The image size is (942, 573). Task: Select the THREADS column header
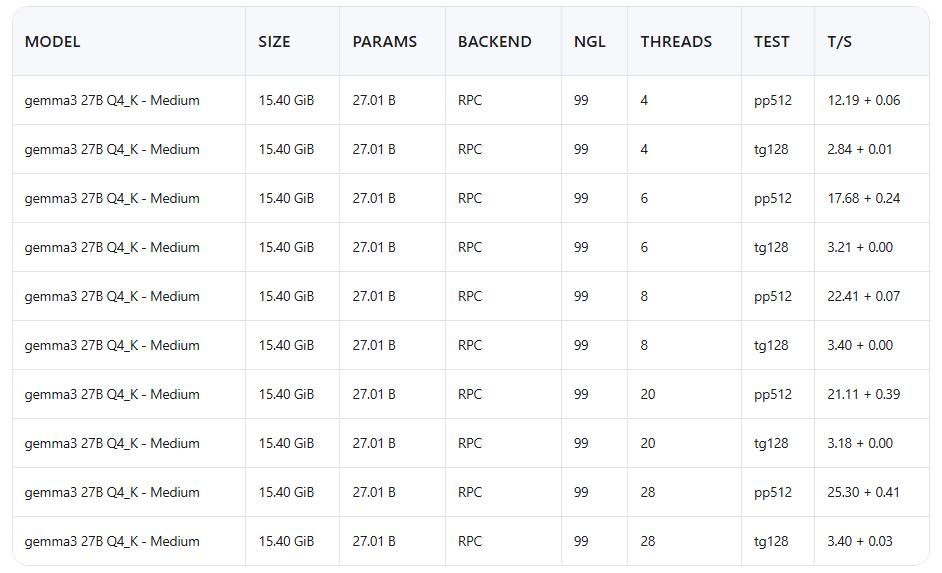(x=676, y=42)
